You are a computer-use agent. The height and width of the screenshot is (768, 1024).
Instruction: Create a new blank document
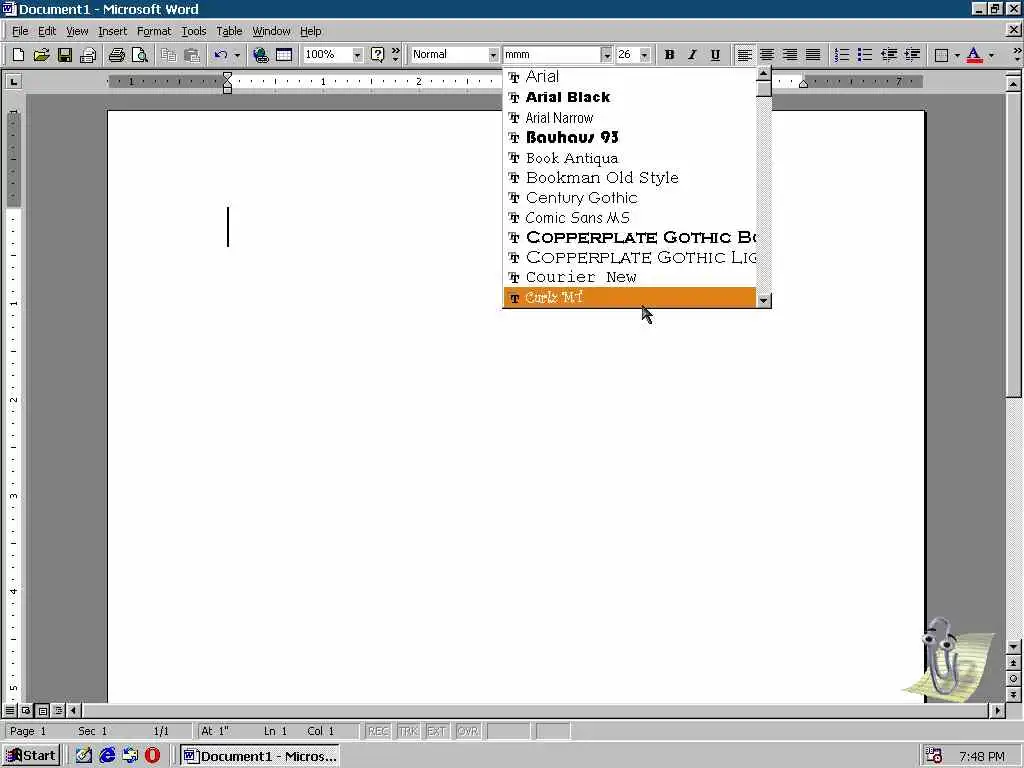point(18,55)
